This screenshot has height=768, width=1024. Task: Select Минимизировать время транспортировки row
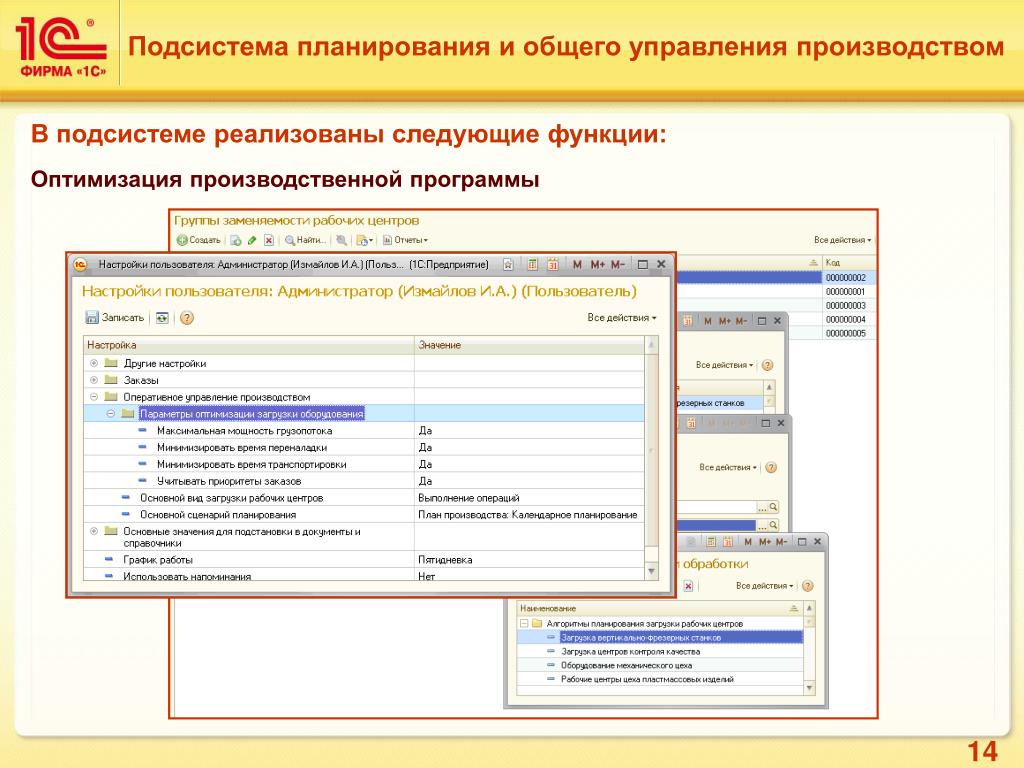[364, 464]
